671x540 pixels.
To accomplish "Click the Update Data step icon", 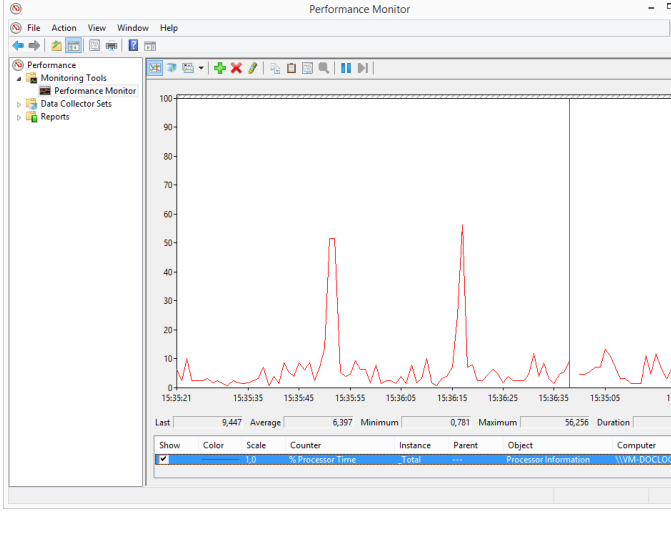I will (363, 68).
